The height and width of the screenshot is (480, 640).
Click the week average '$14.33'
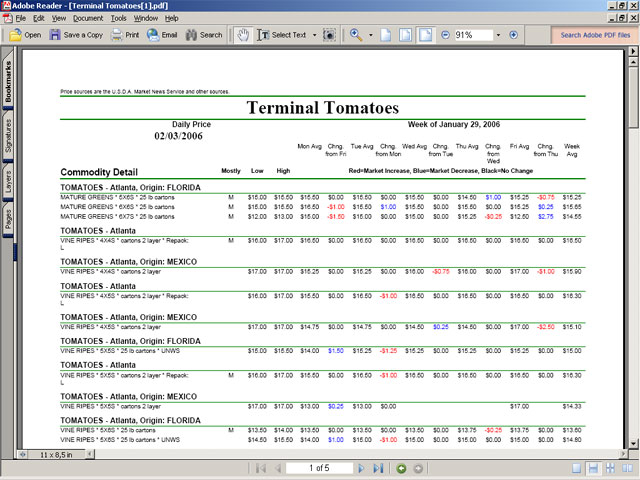(571, 407)
